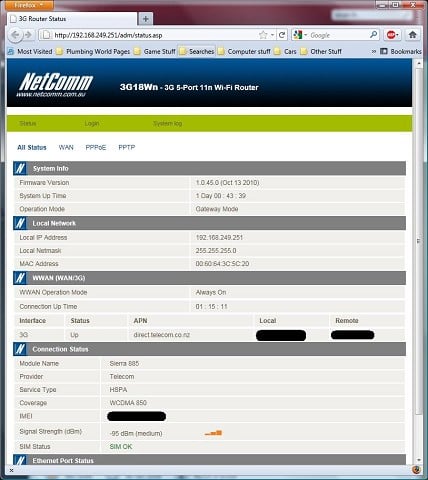Click the Adblock Plus icon

[x=391, y=35]
